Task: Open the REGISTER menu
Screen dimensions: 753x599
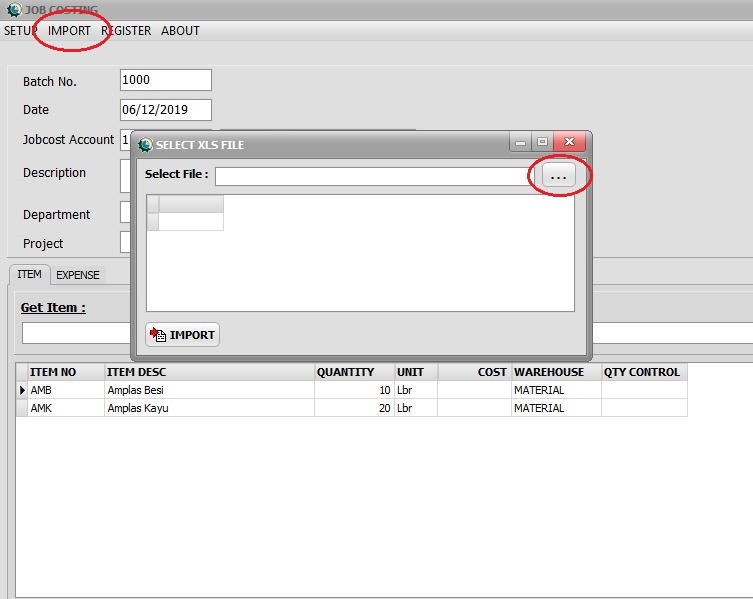Action: pyautogui.click(x=126, y=31)
